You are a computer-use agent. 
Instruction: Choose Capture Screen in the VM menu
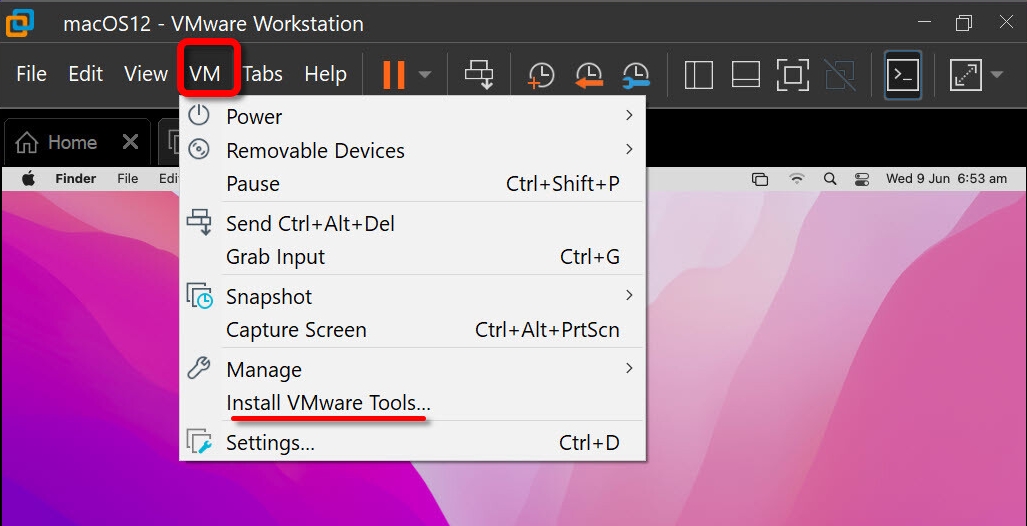[296, 330]
